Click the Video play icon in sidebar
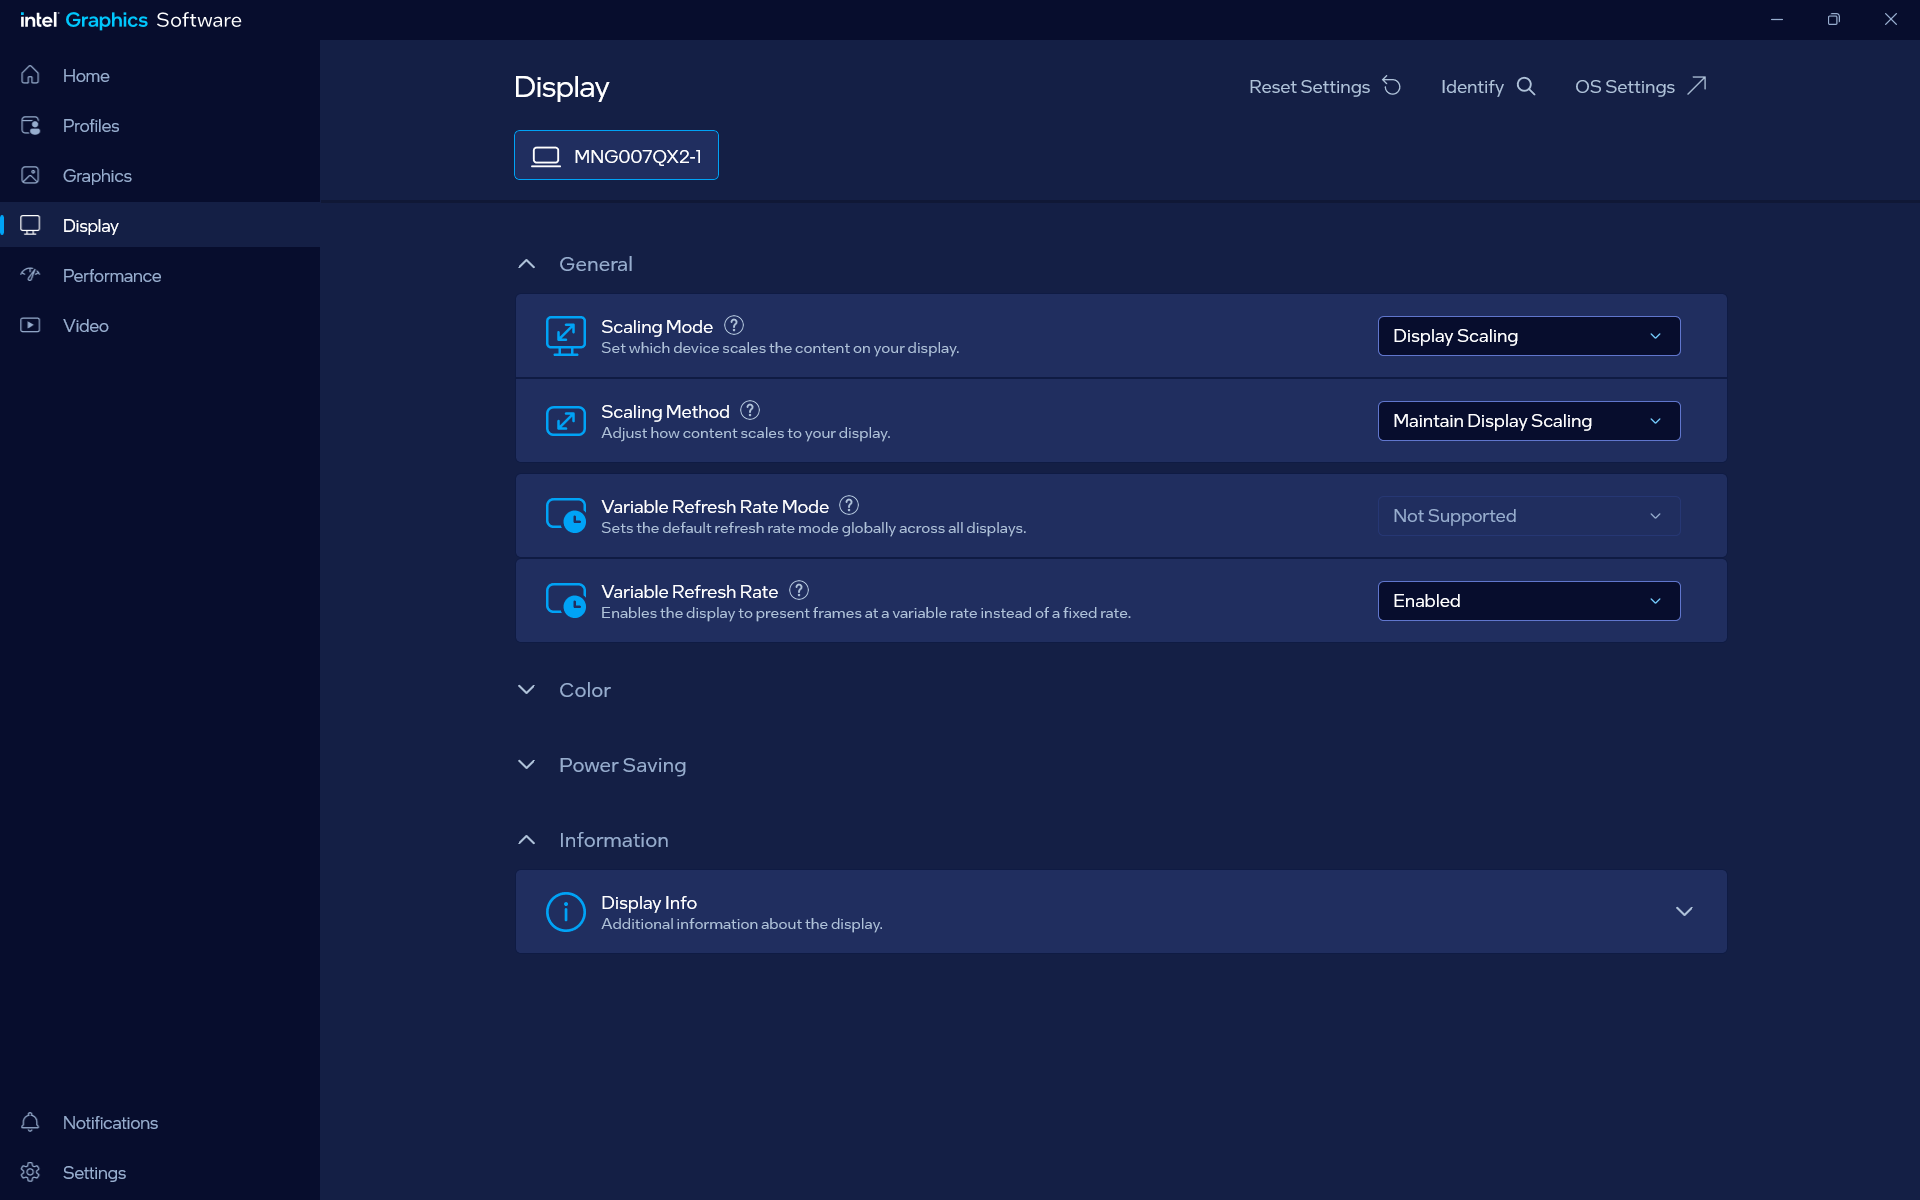 30,325
